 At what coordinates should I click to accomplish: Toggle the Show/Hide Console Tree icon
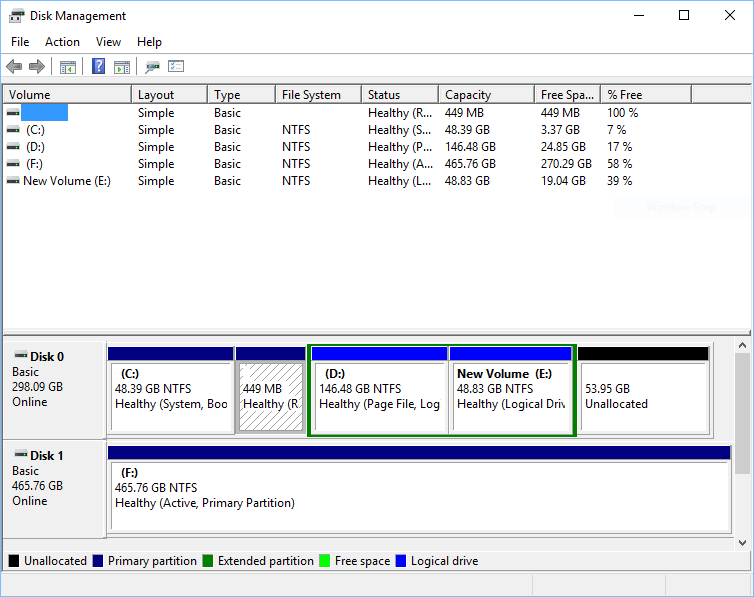(68, 67)
